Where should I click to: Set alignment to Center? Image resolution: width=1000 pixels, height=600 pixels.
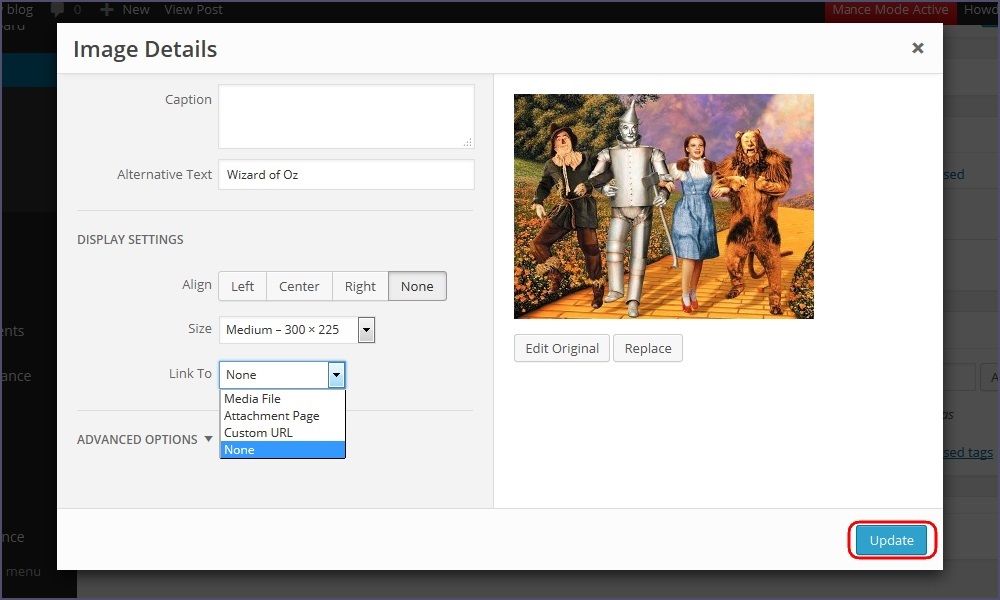tap(299, 286)
